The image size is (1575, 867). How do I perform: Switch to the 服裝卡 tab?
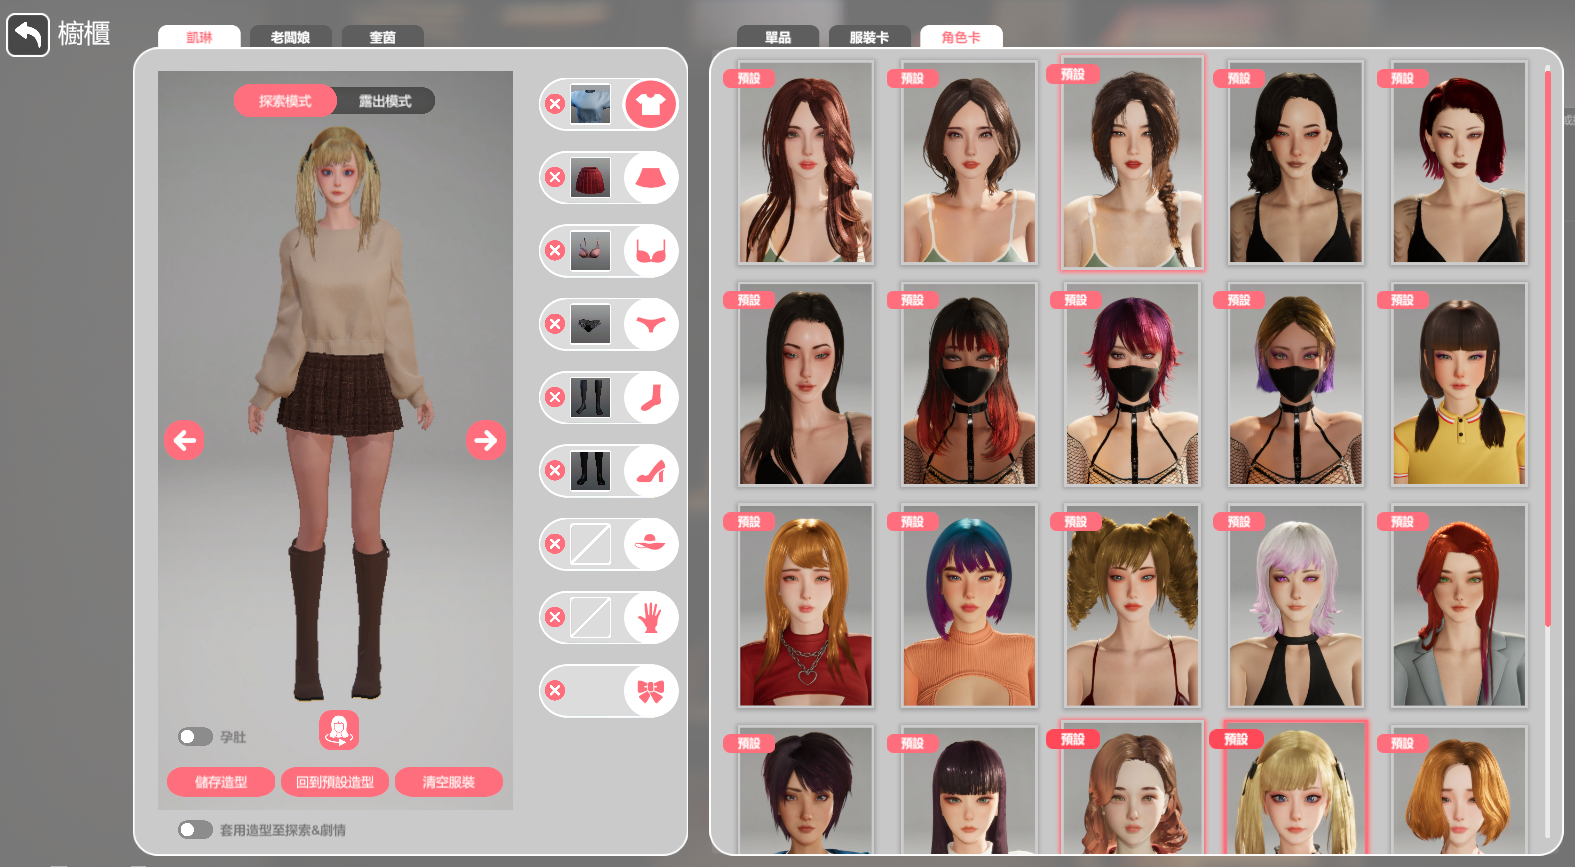pyautogui.click(x=868, y=37)
